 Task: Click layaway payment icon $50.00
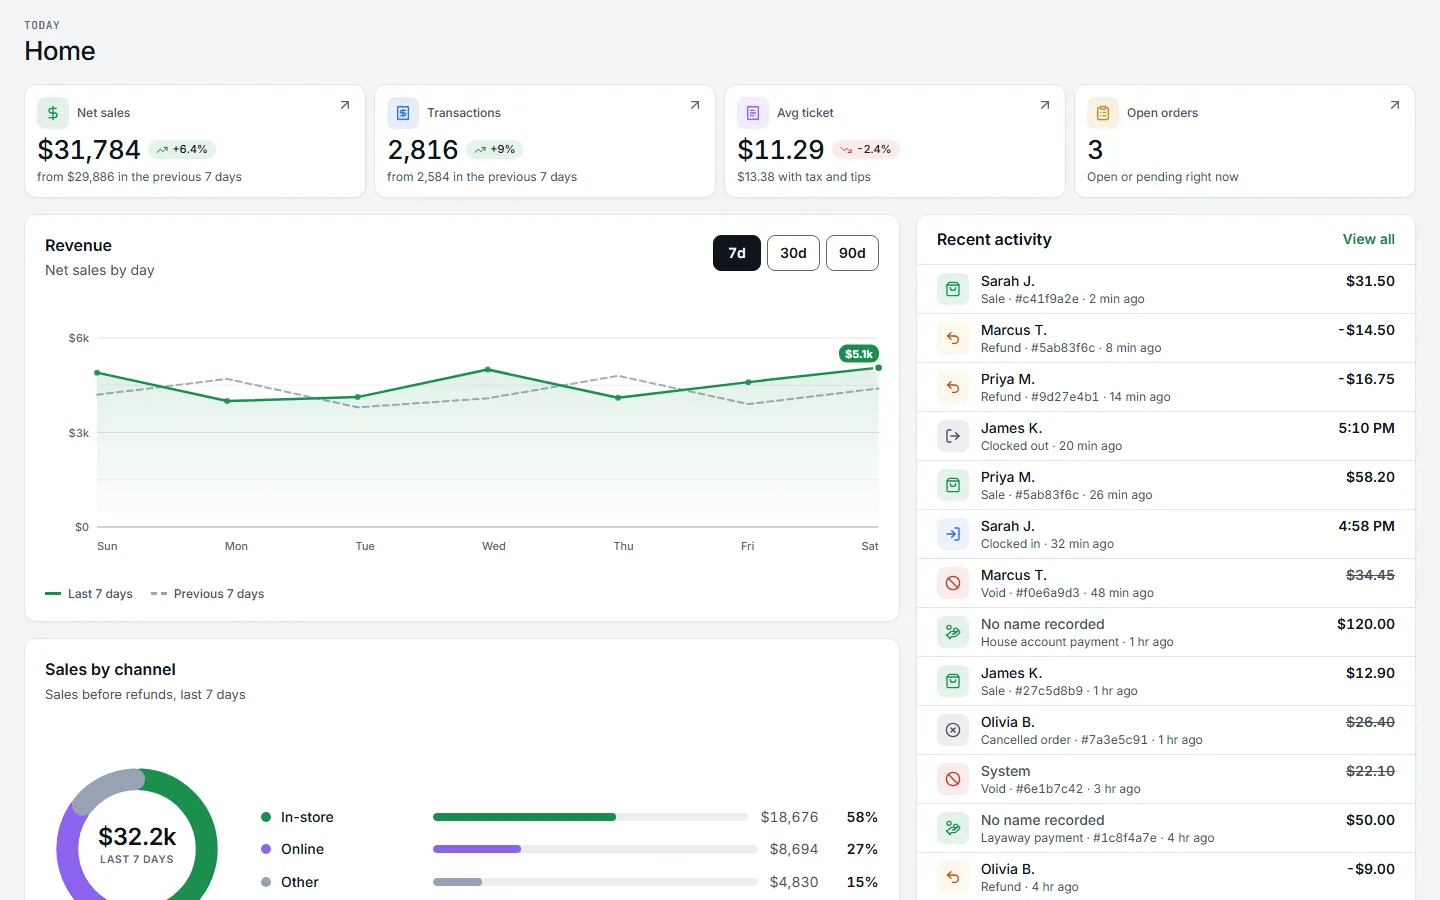953,828
